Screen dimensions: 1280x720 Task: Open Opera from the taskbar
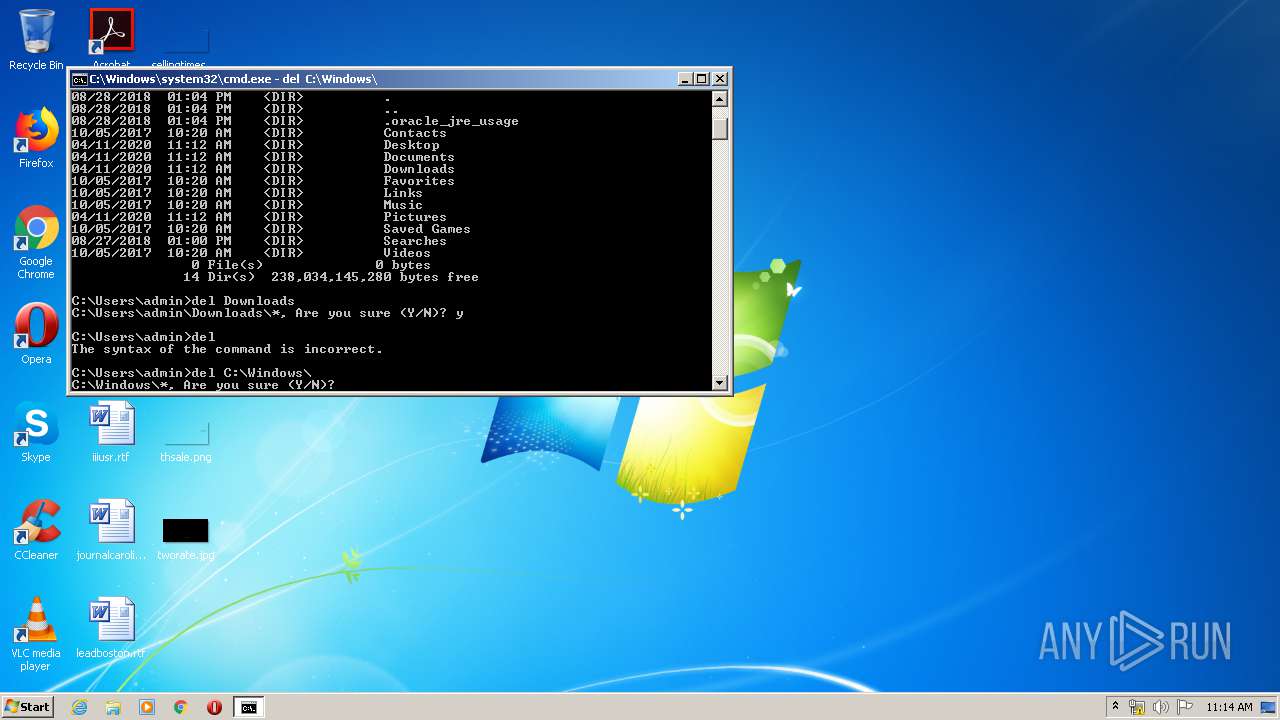[x=214, y=707]
